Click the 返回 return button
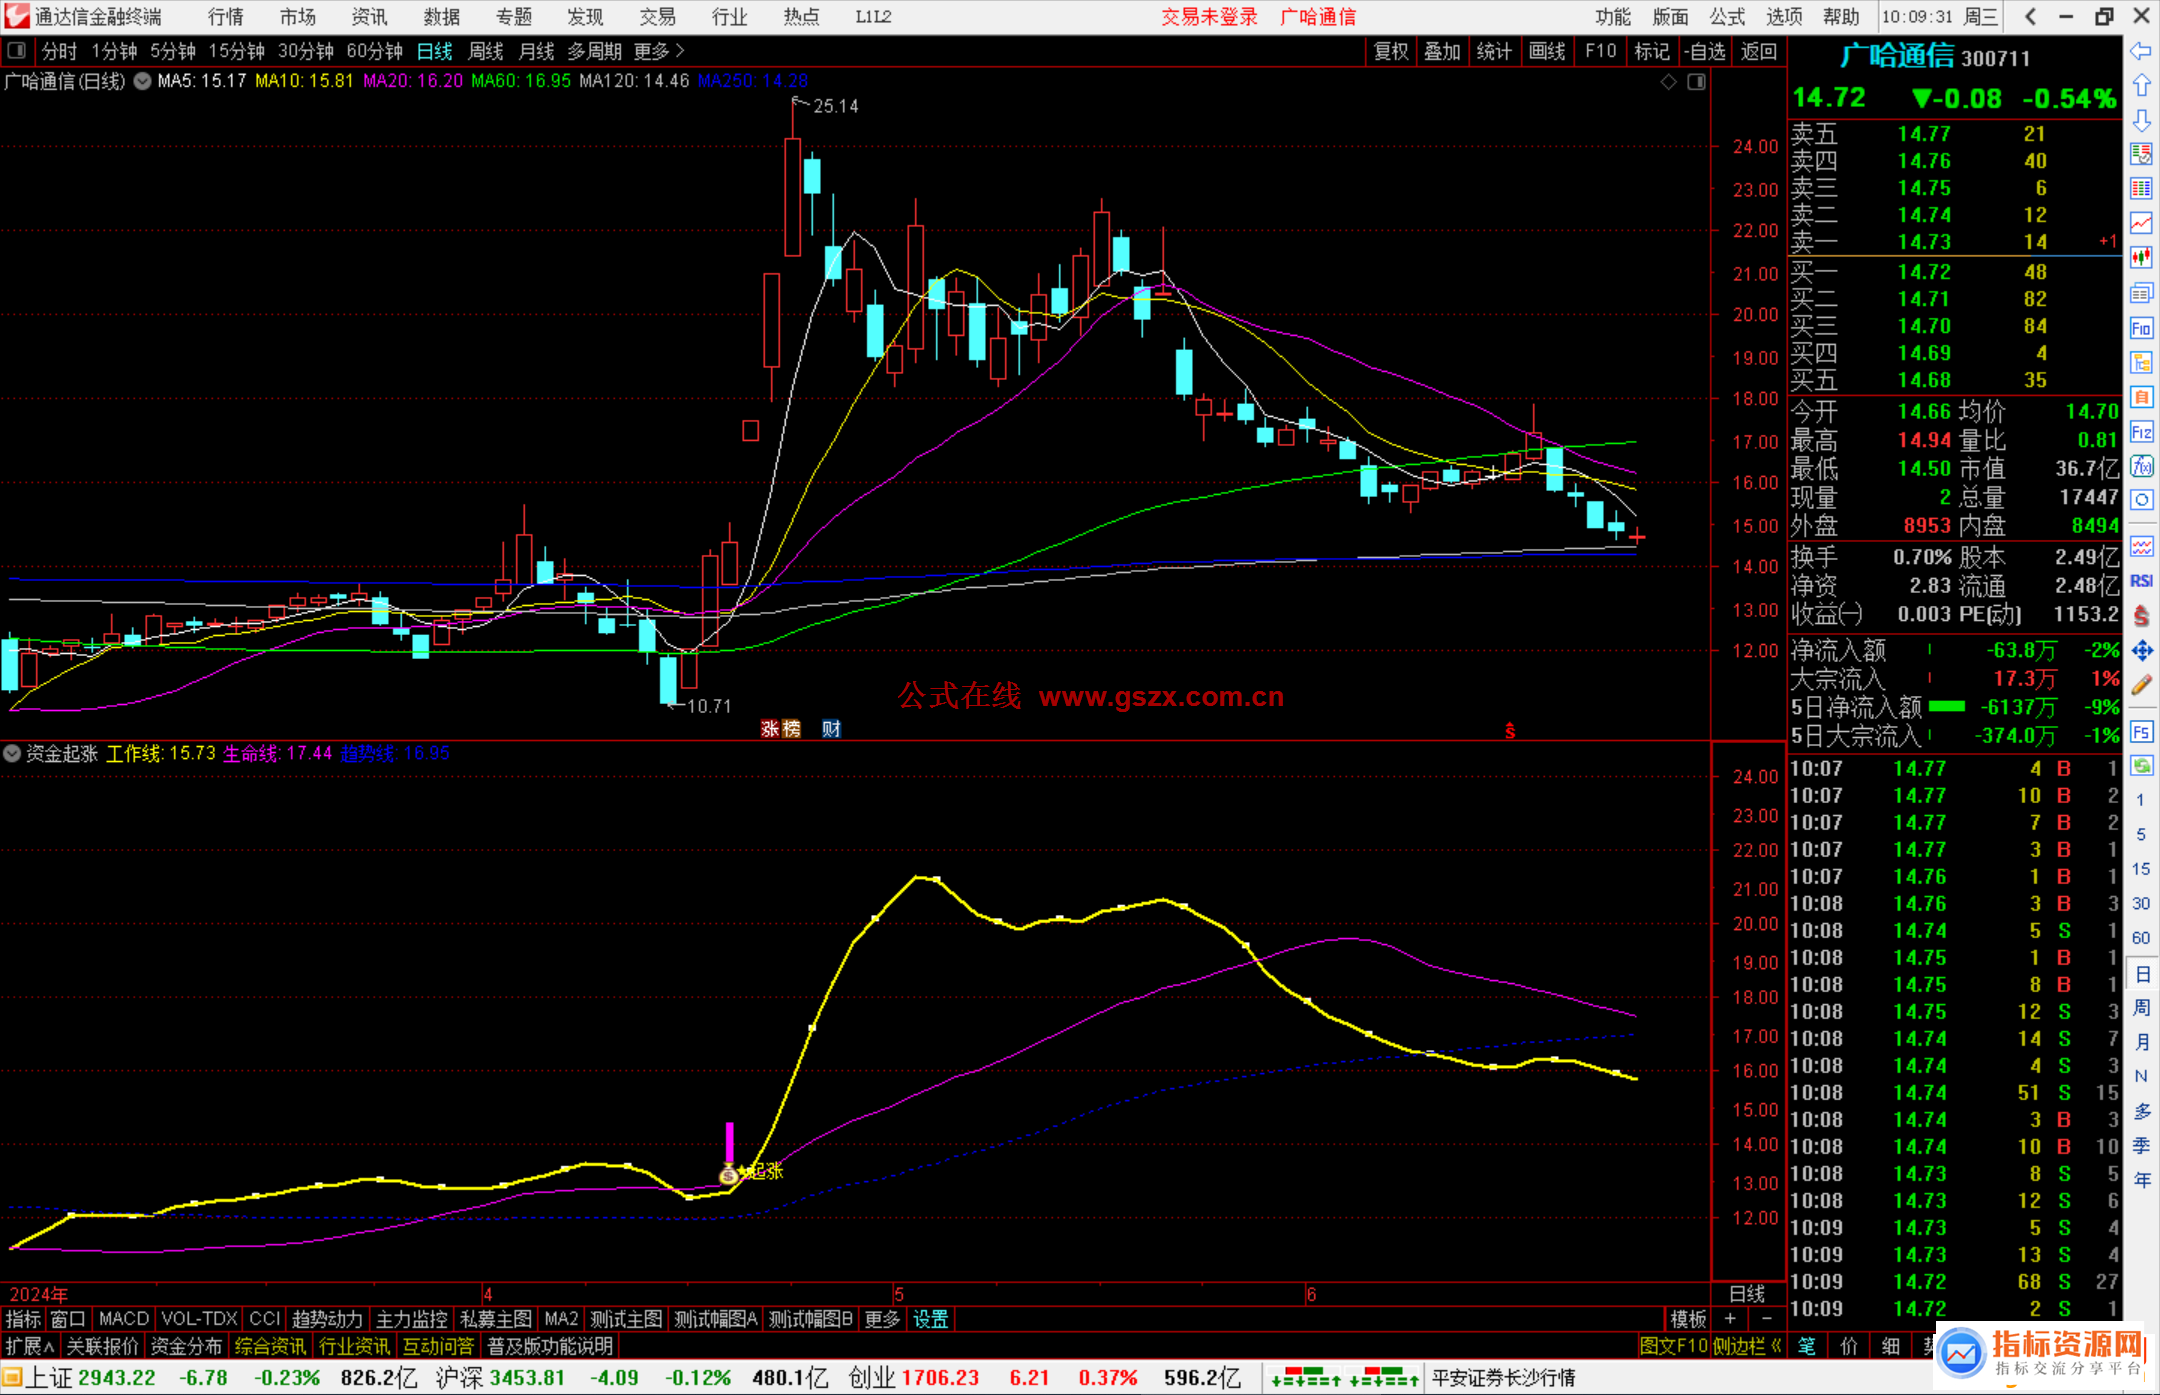The image size is (2160, 1395). [x=1758, y=51]
